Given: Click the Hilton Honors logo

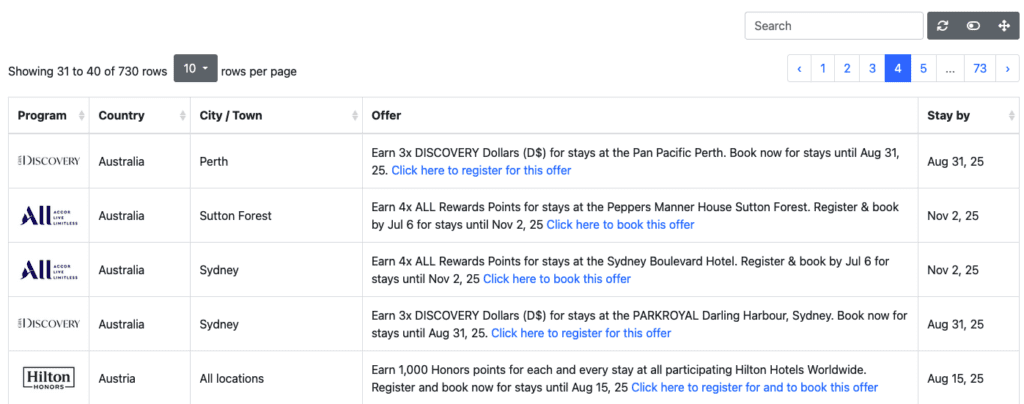Looking at the screenshot, I should [x=48, y=378].
